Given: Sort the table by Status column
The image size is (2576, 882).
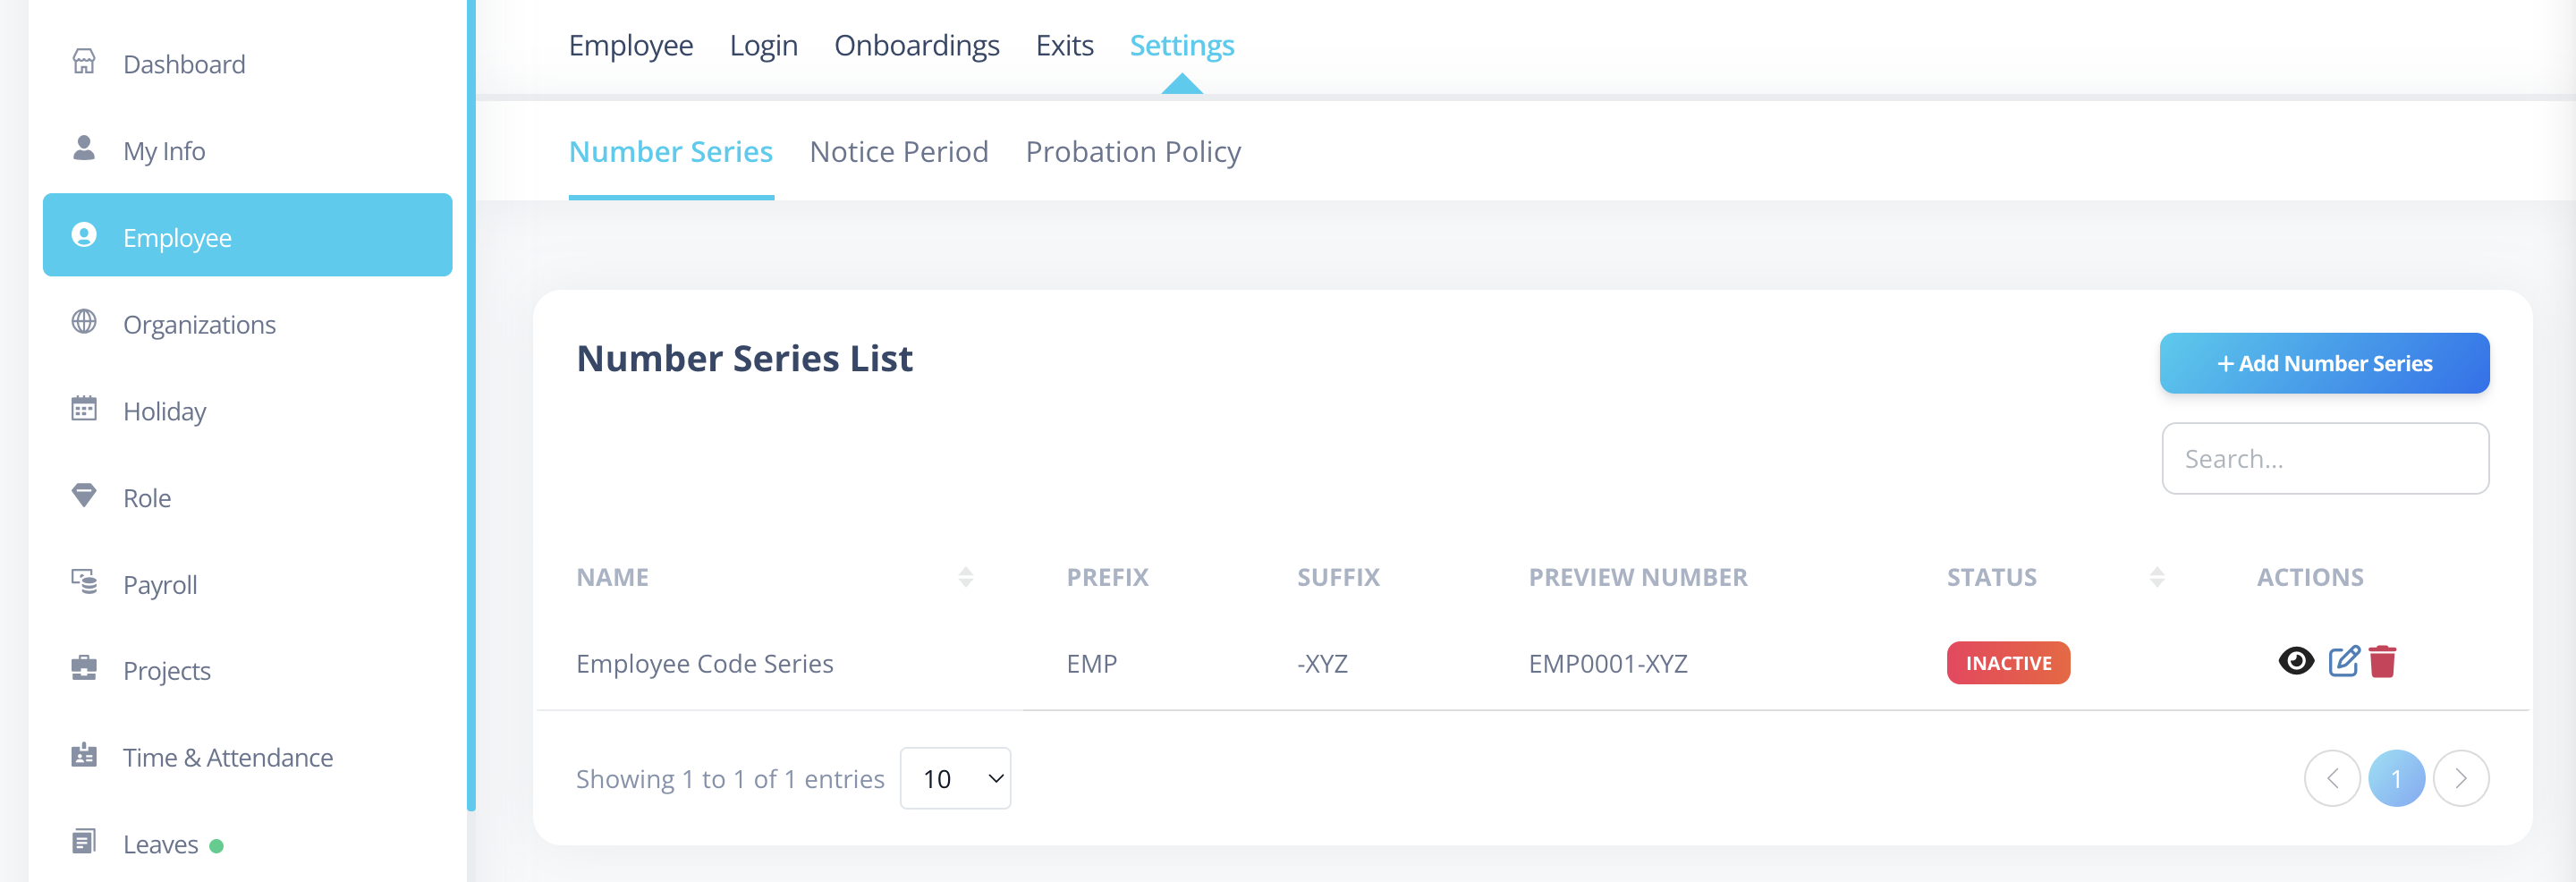Looking at the screenshot, I should pyautogui.click(x=2156, y=577).
